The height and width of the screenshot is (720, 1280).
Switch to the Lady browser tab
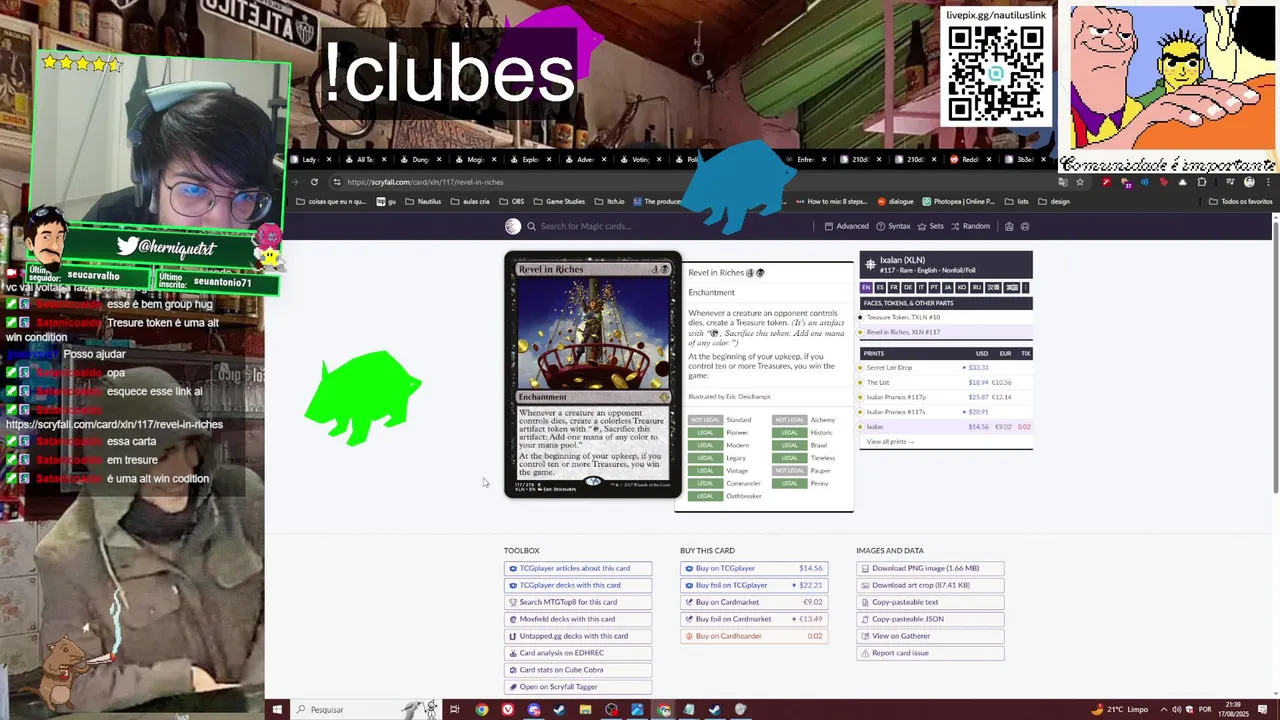[309, 160]
